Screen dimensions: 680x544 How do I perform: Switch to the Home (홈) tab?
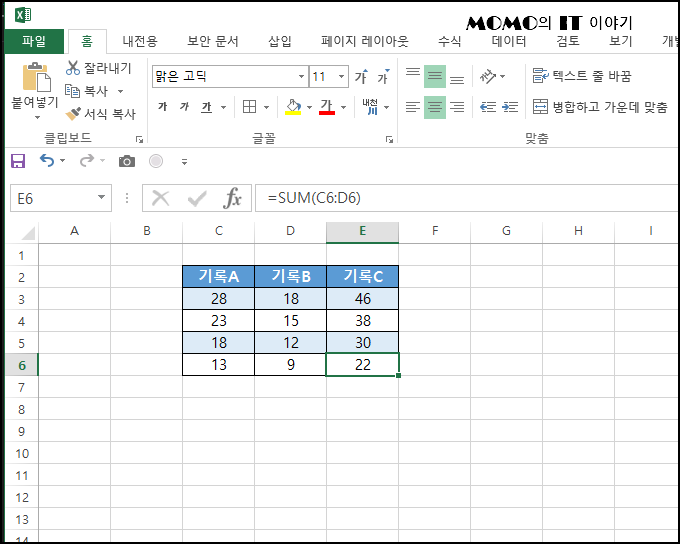pyautogui.click(x=87, y=41)
